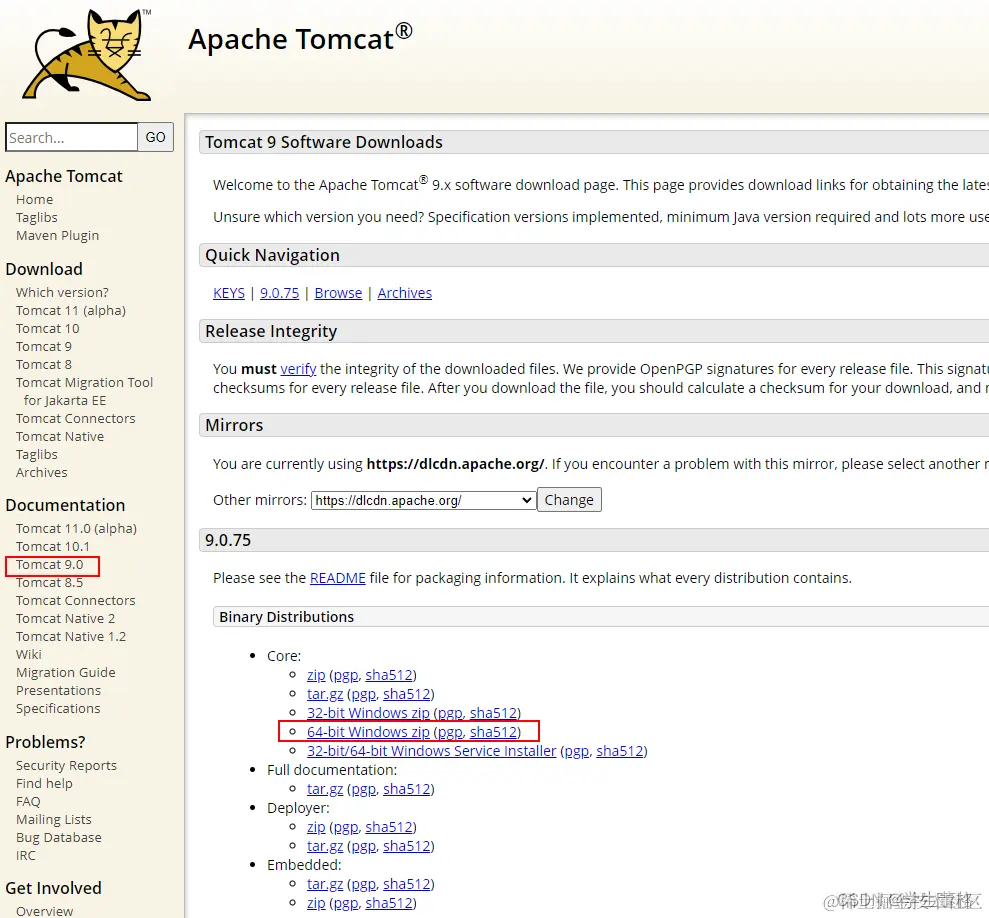Screen dimensions: 989x918
Task: Open Tomcat 8.5 documentation link
Action: 49,582
